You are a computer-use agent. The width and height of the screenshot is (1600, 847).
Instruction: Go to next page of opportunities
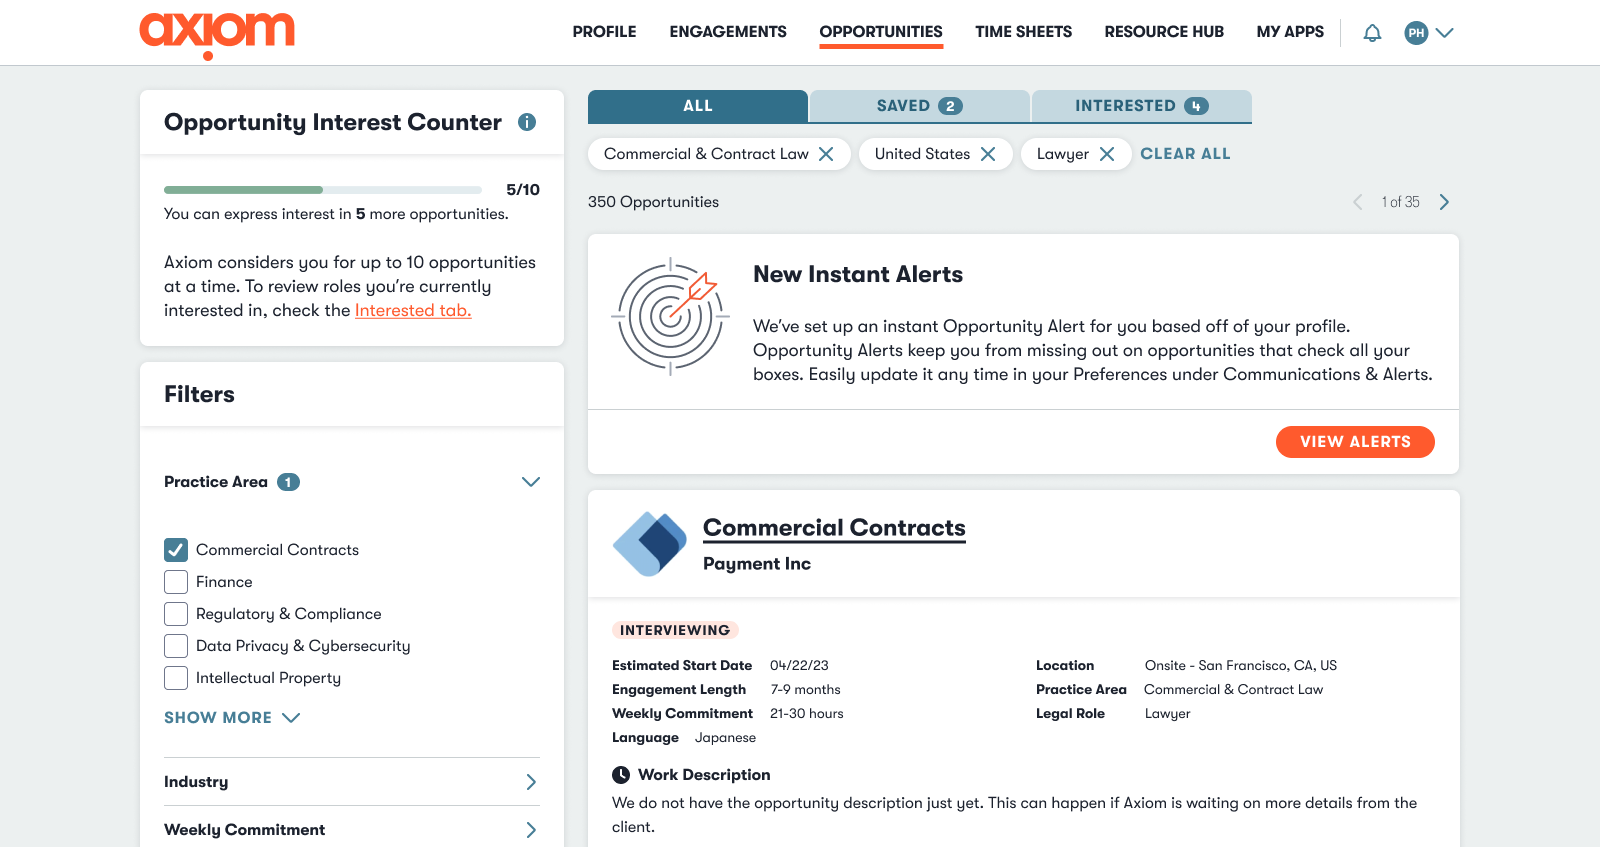pos(1444,202)
